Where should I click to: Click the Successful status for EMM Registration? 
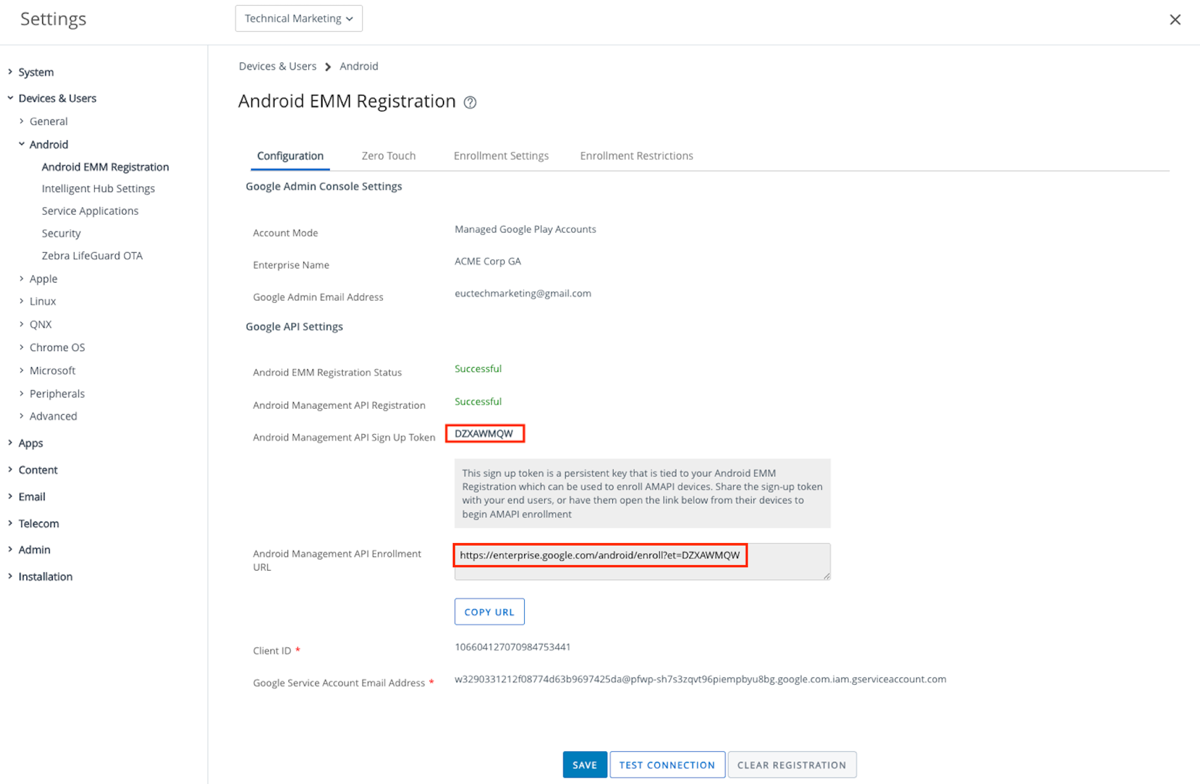coord(478,369)
